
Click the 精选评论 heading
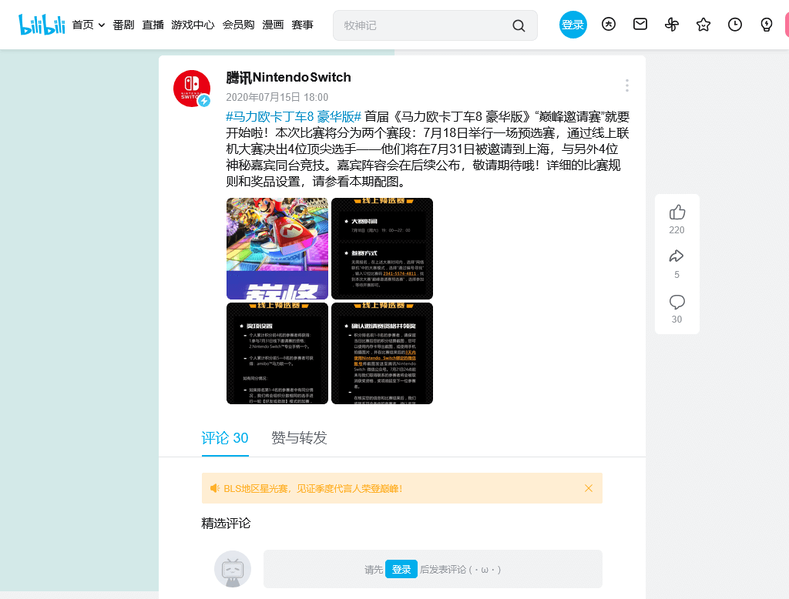226,523
